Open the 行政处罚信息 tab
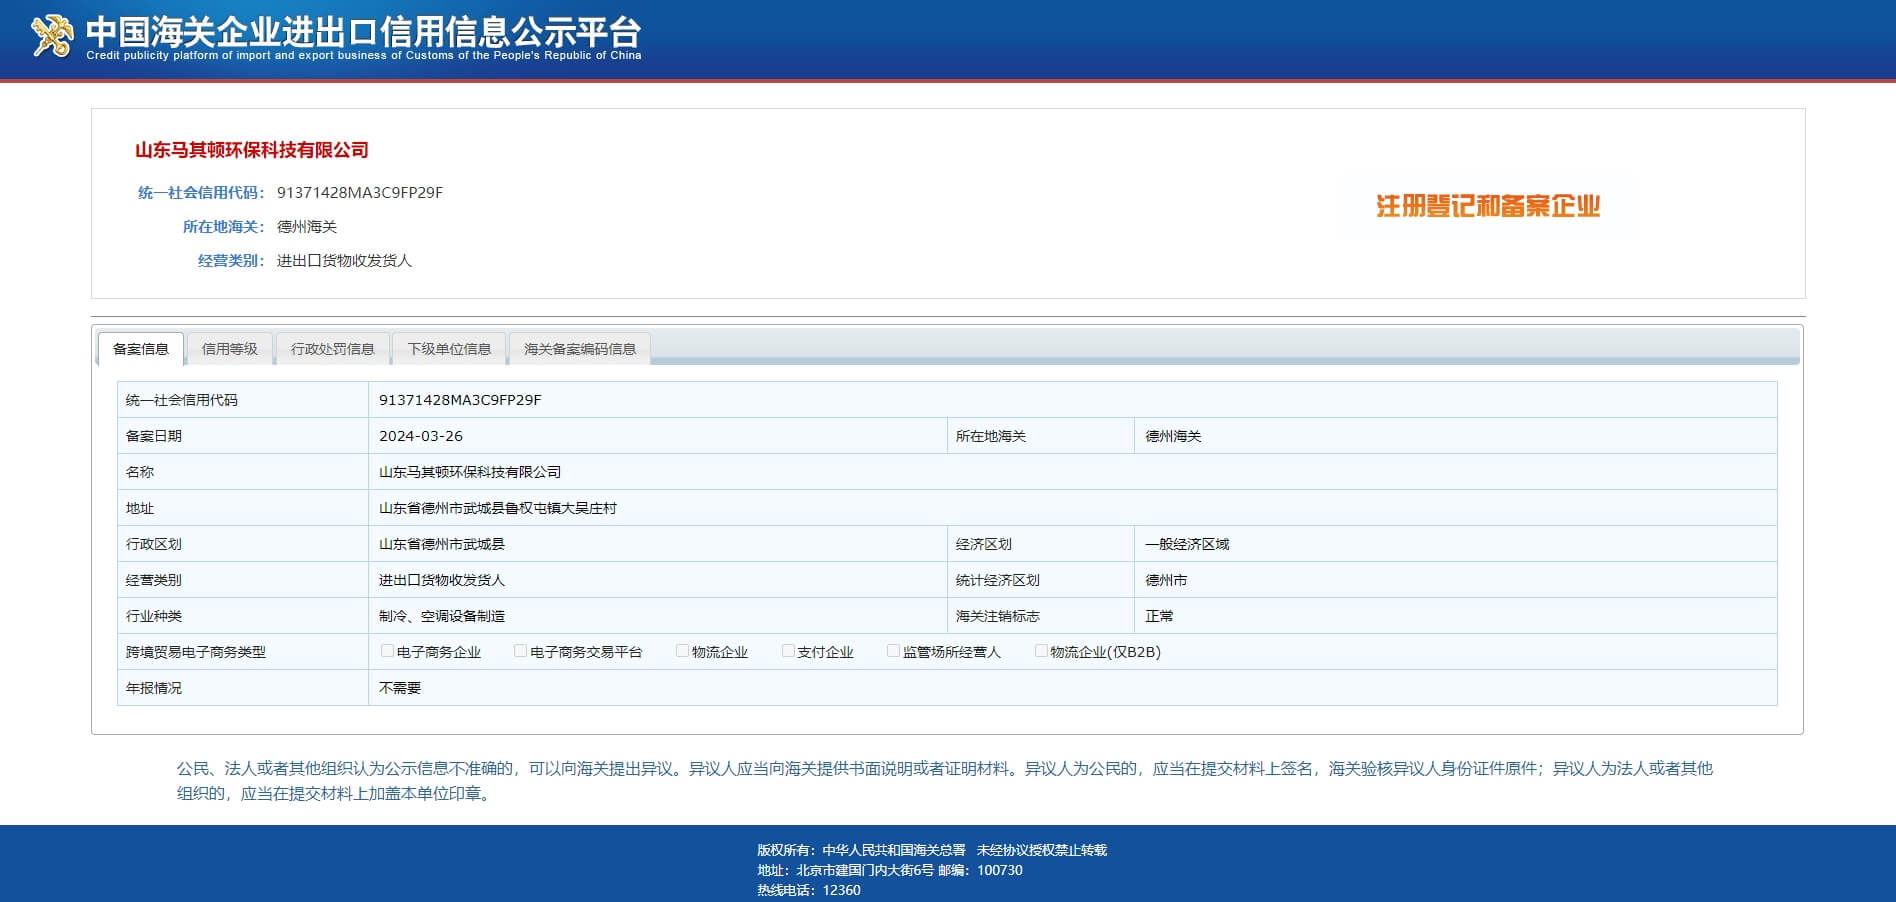 click(x=332, y=349)
